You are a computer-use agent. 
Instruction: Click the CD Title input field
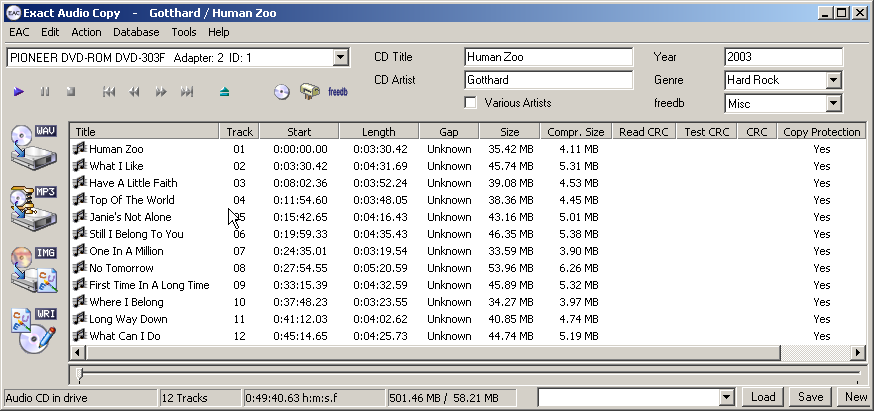548,57
